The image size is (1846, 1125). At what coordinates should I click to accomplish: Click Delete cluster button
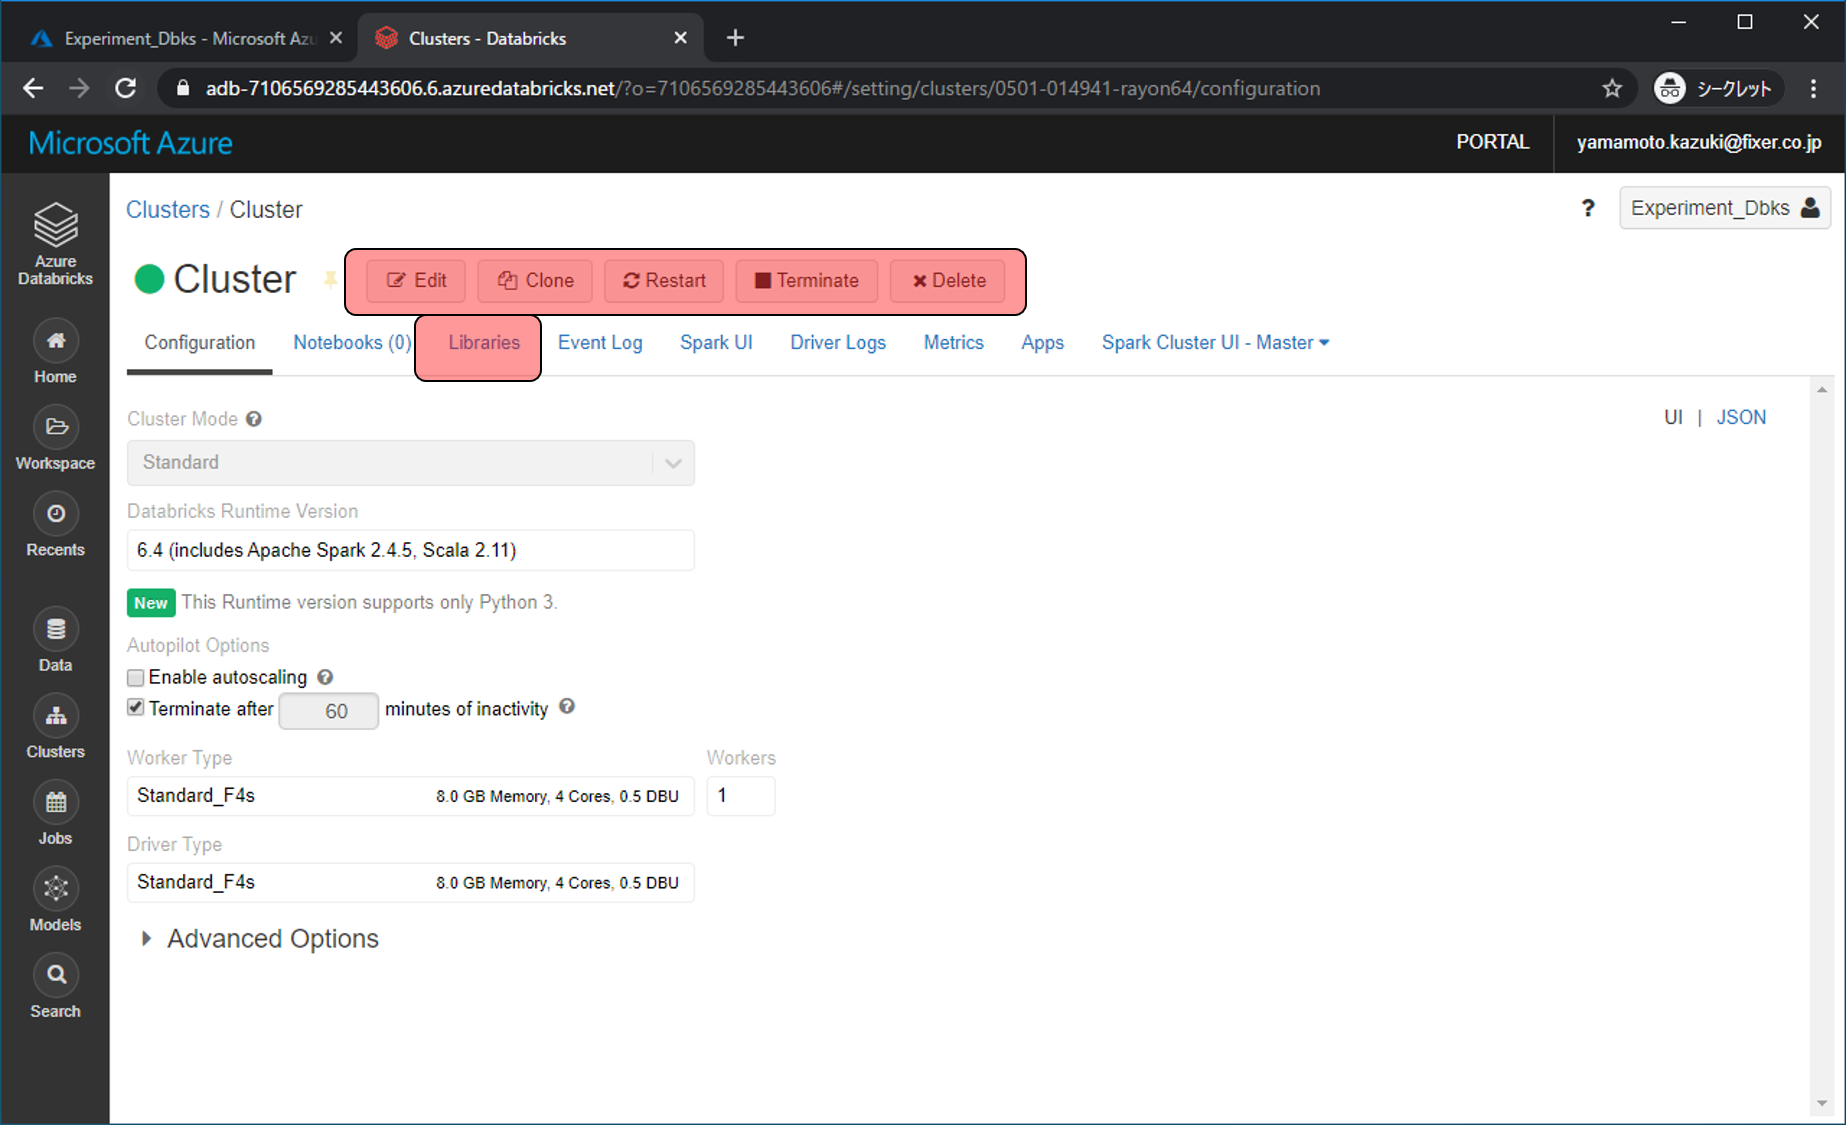(x=948, y=281)
